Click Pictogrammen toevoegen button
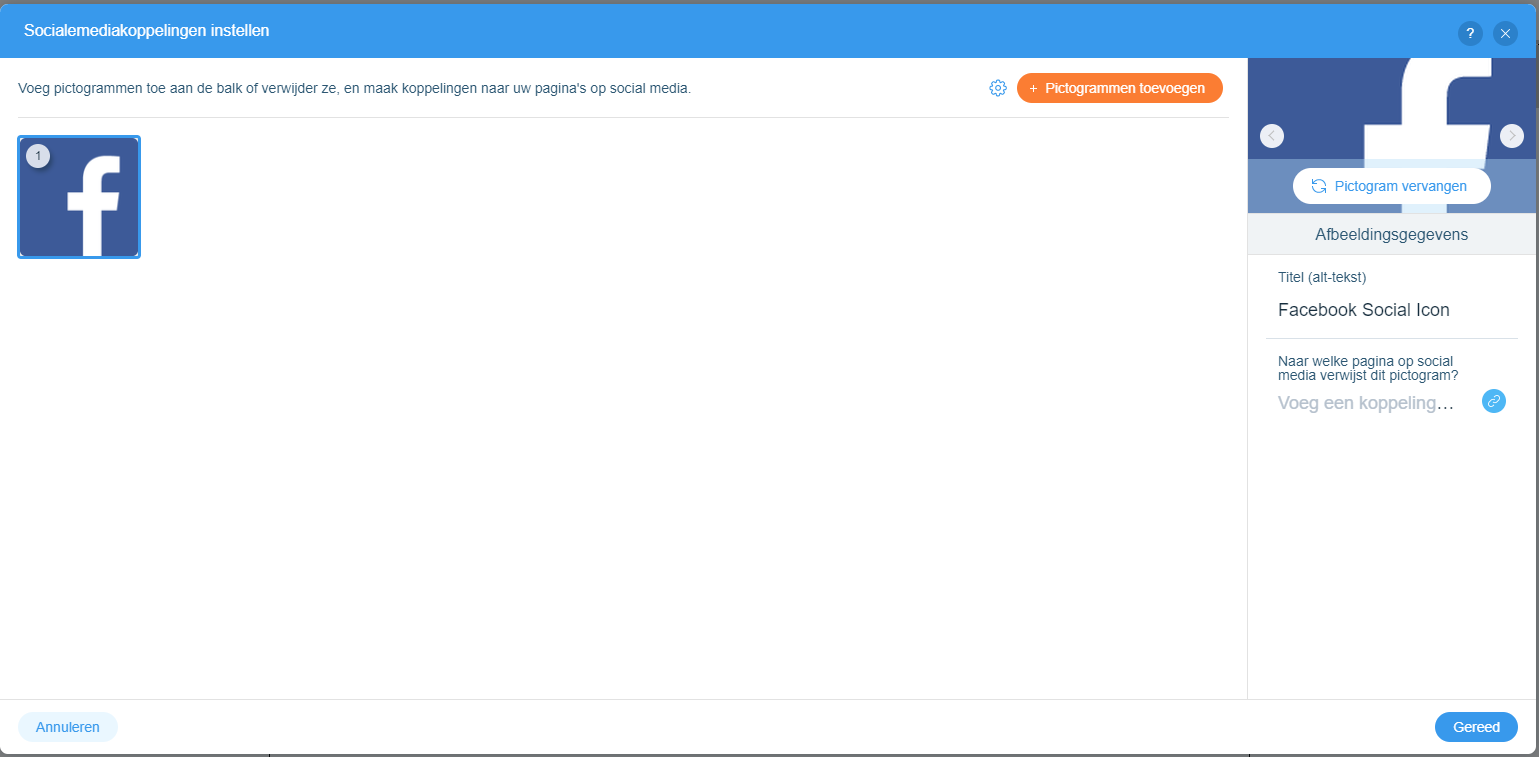This screenshot has height=757, width=1539. 1119,88
